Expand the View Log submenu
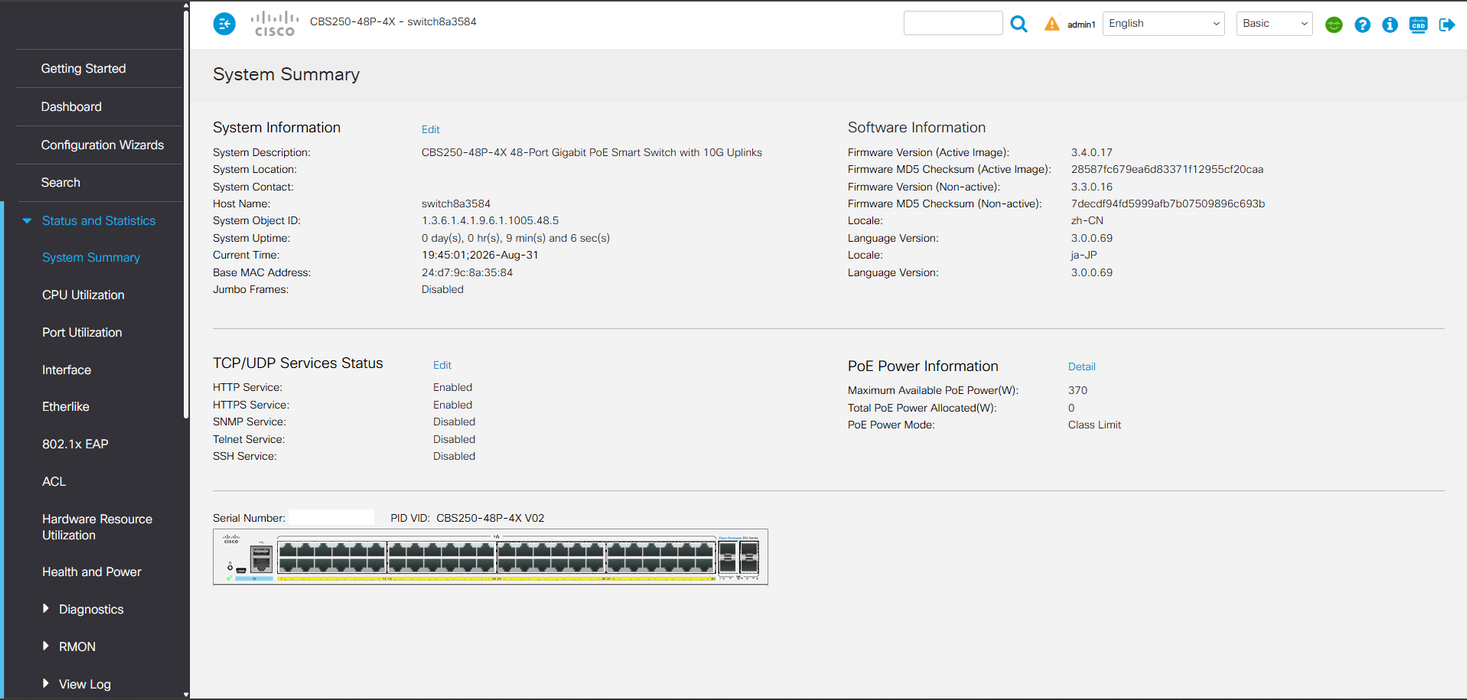 tap(46, 684)
